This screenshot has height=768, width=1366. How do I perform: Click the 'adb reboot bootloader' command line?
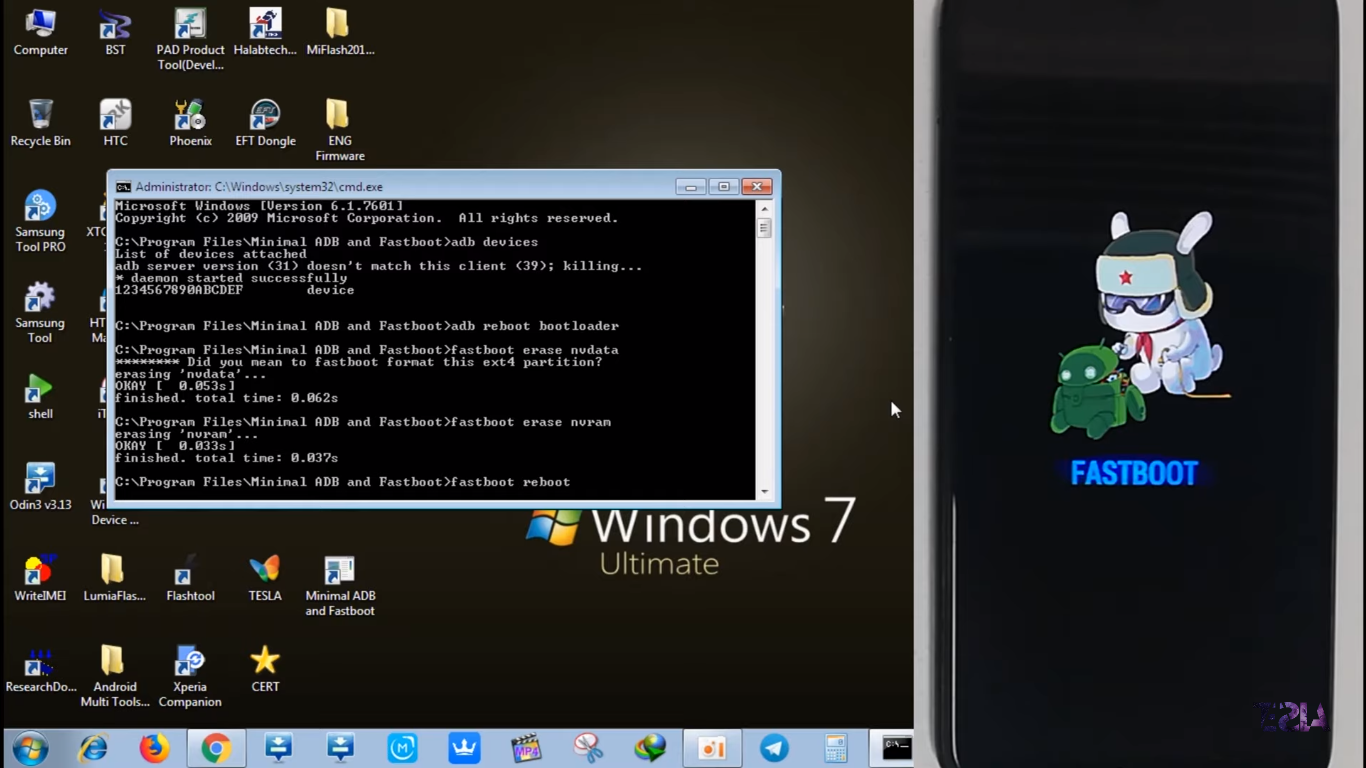click(x=367, y=326)
